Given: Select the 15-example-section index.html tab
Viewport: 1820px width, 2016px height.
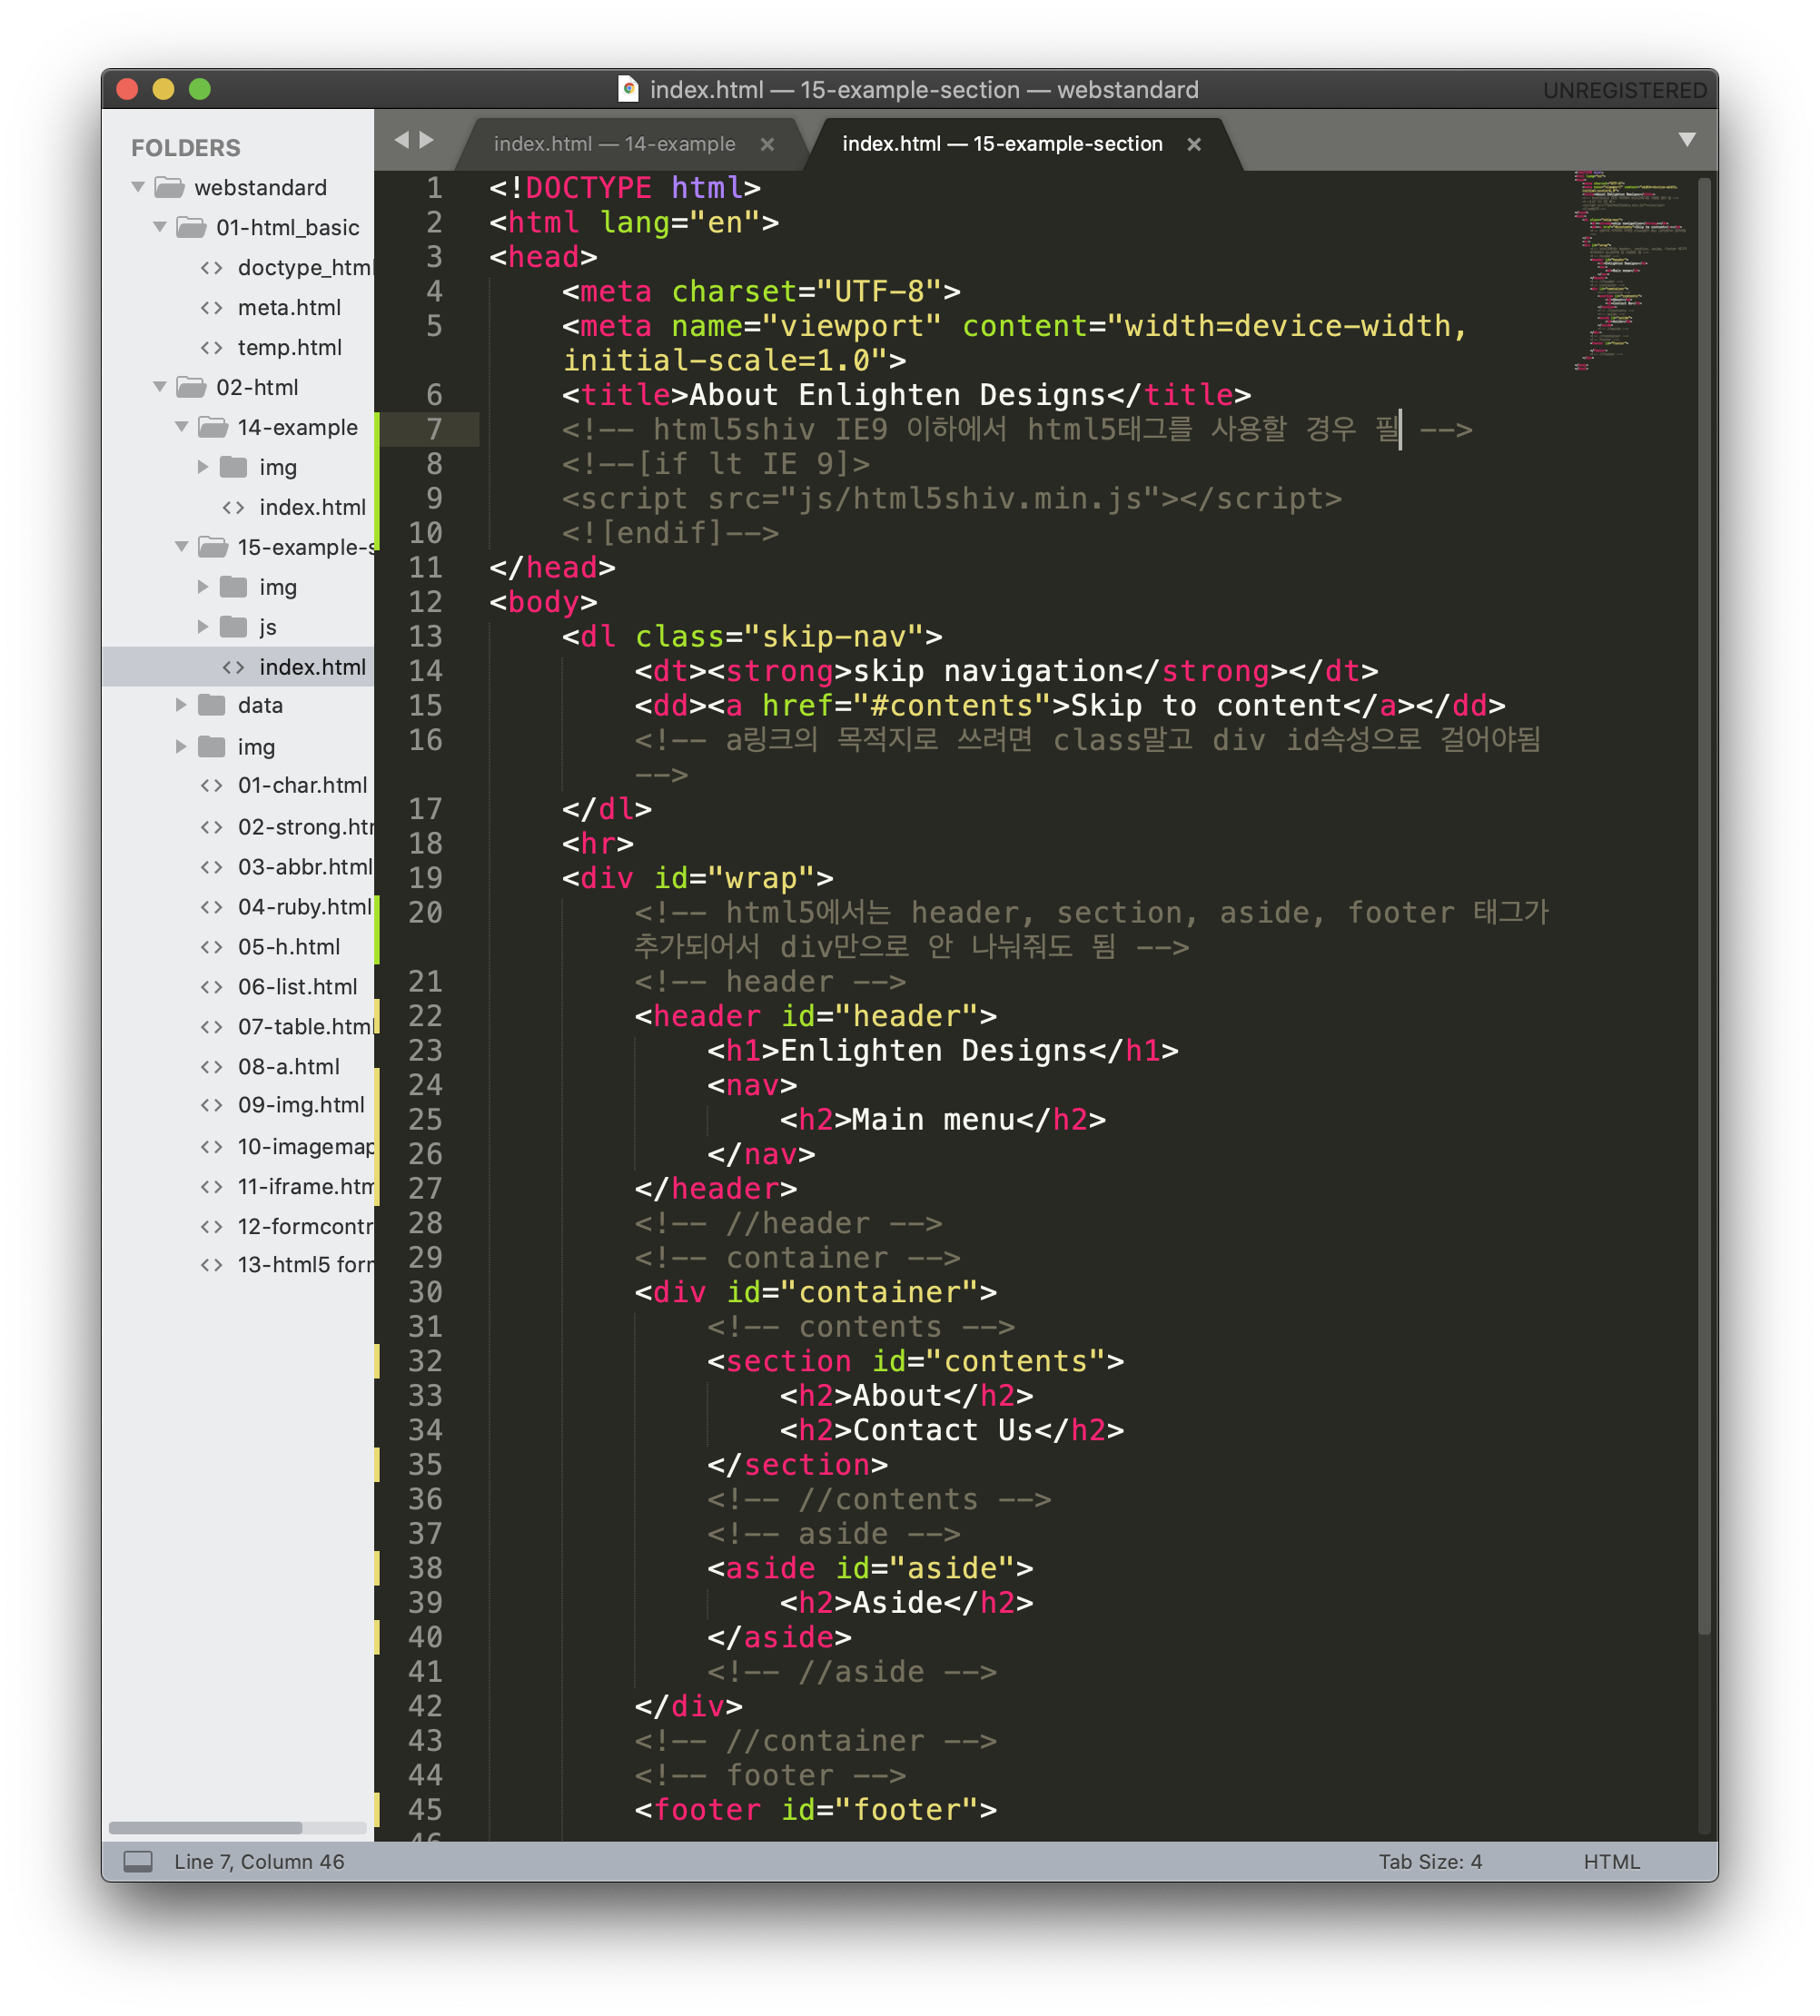Looking at the screenshot, I should (1001, 144).
